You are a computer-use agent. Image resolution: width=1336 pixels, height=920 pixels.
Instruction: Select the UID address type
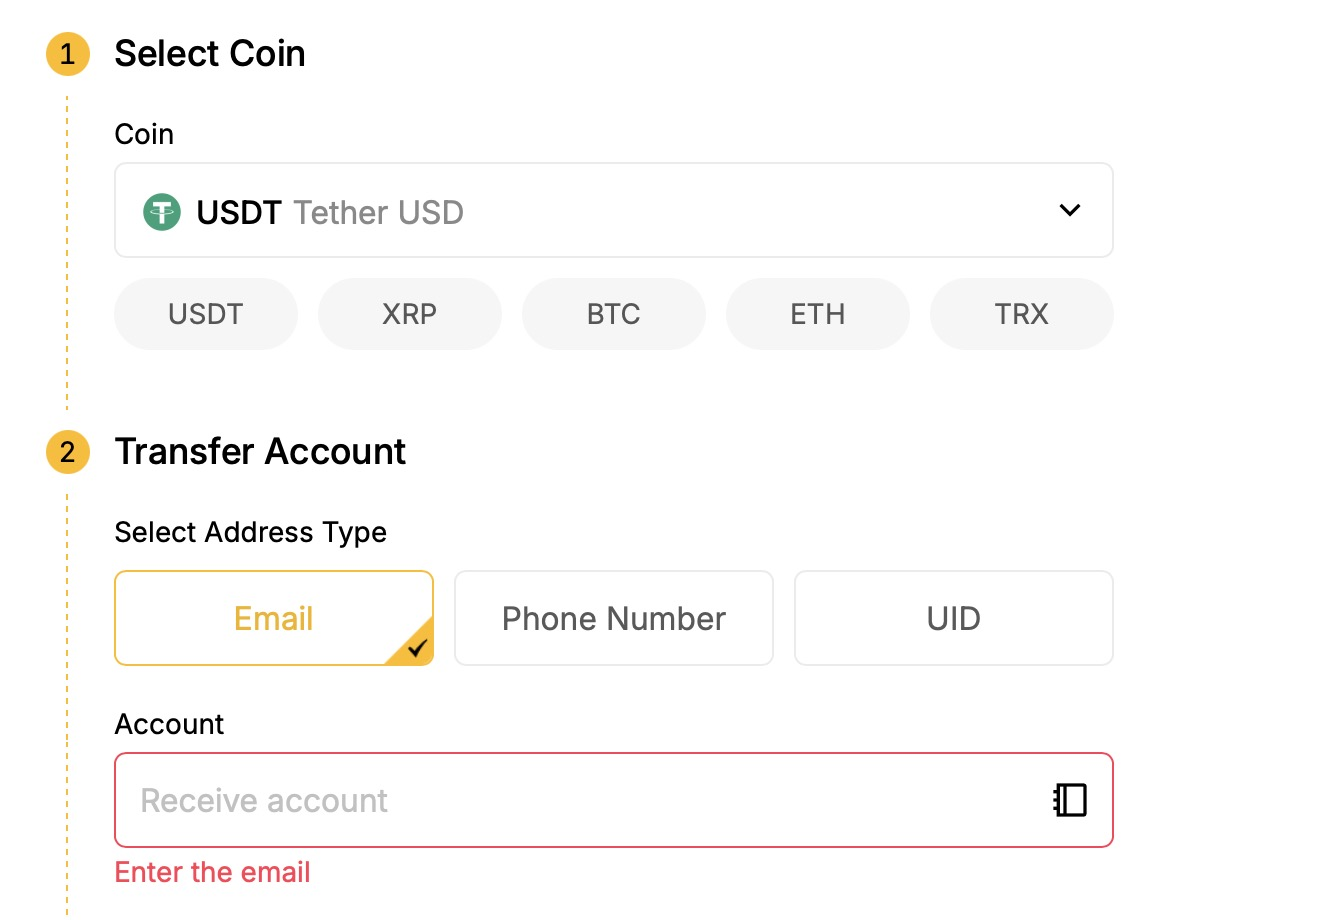(953, 618)
